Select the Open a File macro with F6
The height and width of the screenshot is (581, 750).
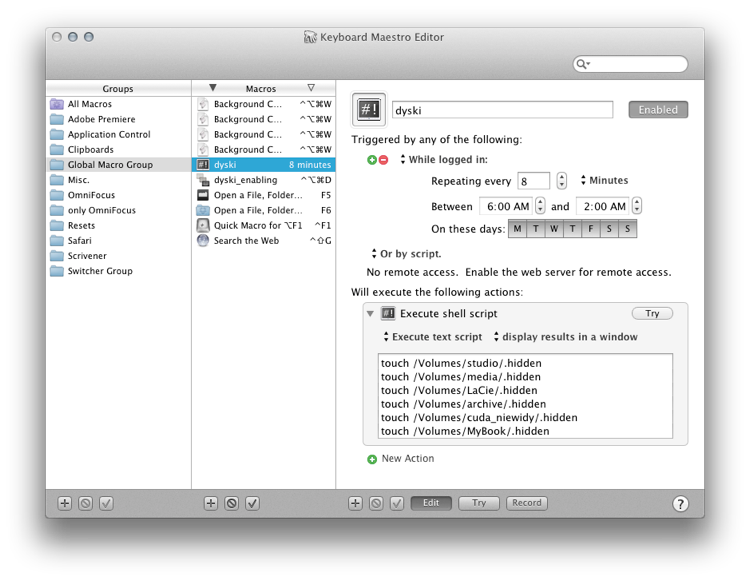[264, 210]
